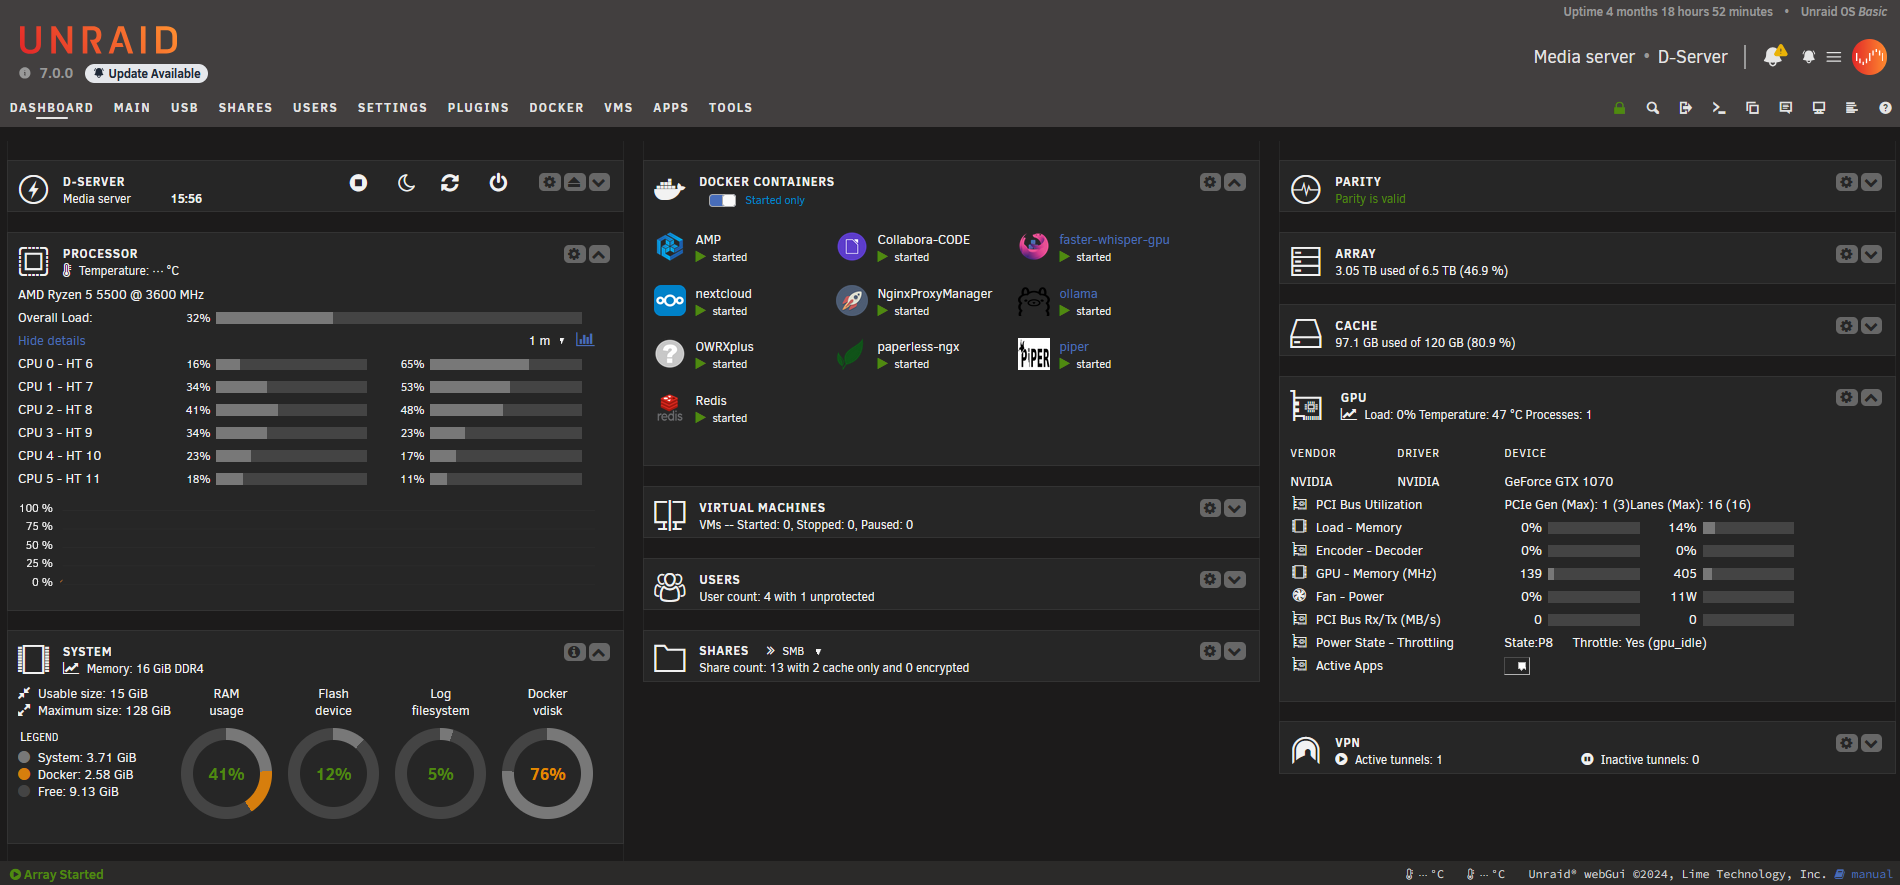Open the TOOLS tab
Screen dimensions: 1900x885
pos(730,108)
